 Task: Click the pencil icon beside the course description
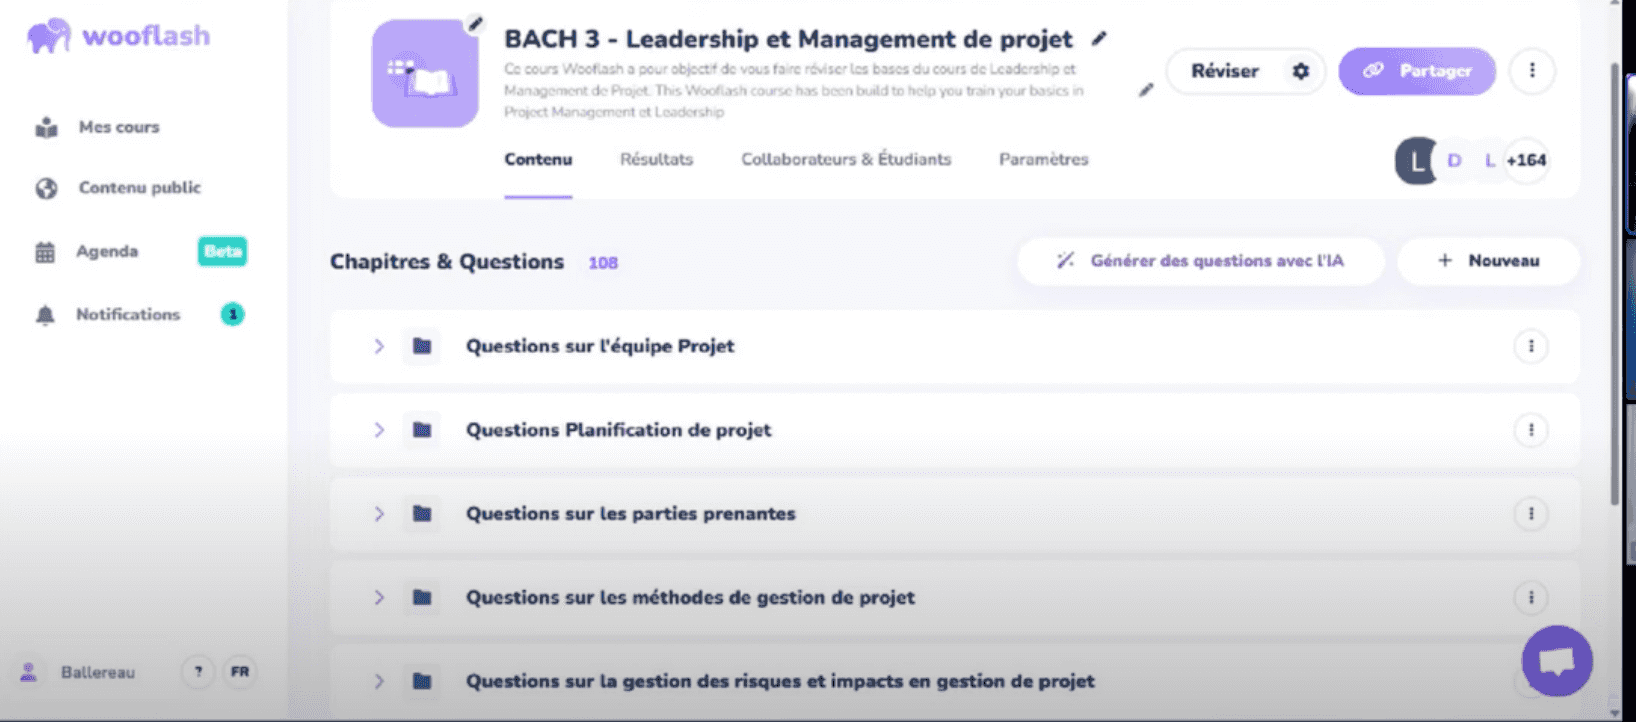(1146, 90)
